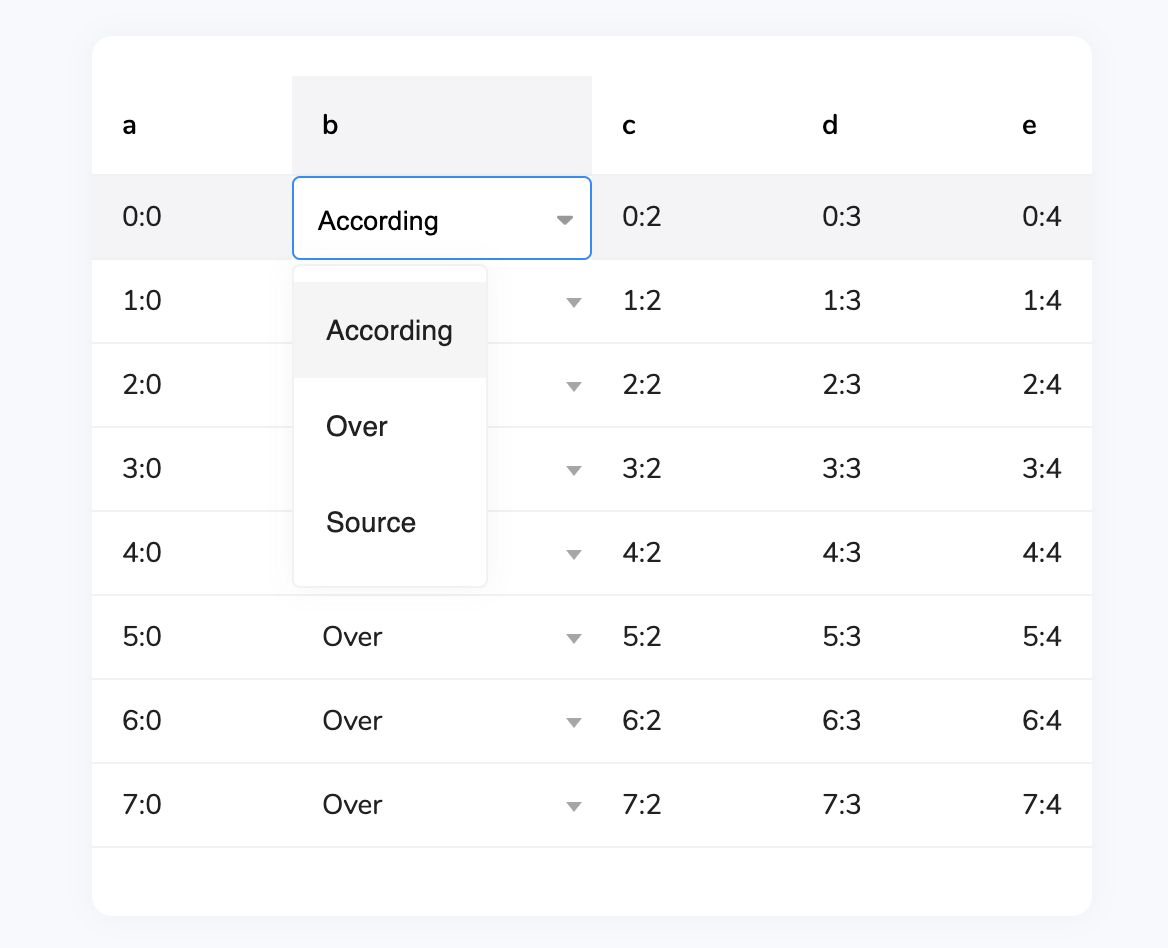Click column header "e"
Image resolution: width=1168 pixels, height=948 pixels.
[1030, 126]
